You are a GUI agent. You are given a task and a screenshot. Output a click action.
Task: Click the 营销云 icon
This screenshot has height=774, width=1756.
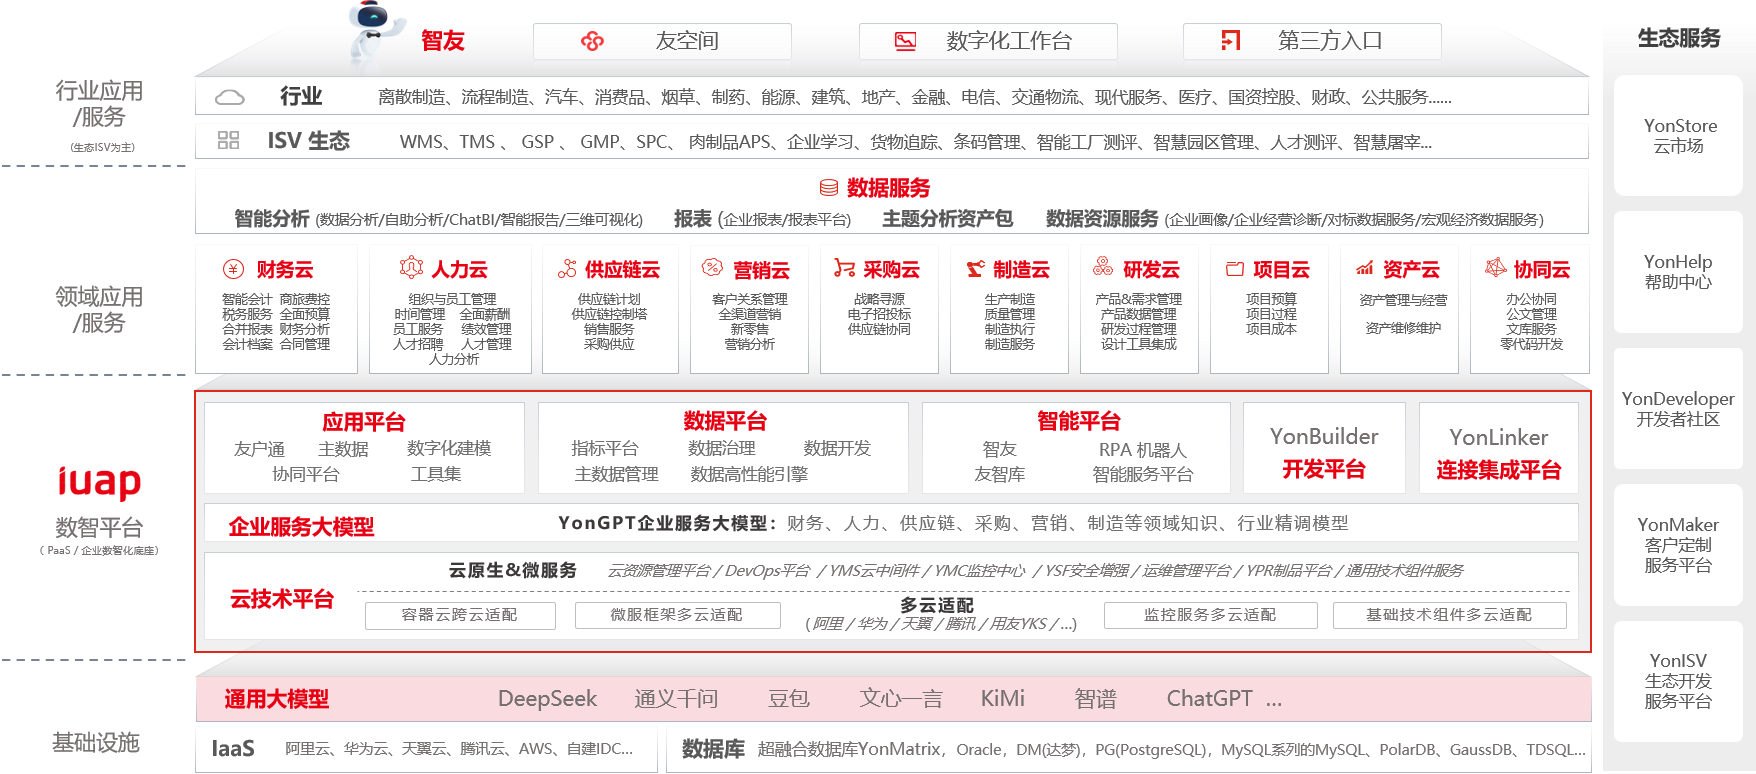712,267
